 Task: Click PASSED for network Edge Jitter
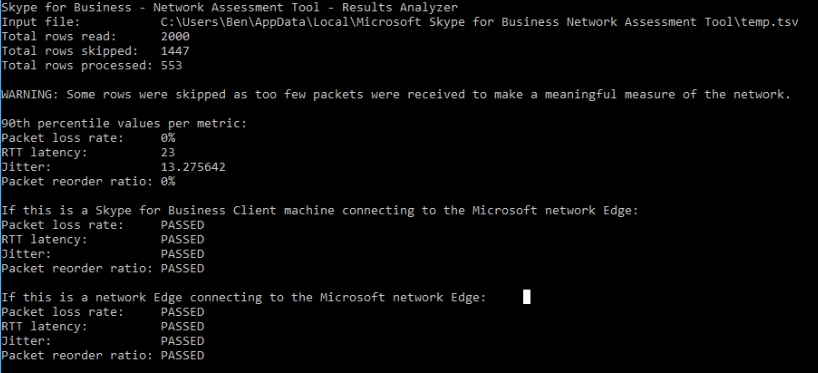pyautogui.click(x=183, y=341)
